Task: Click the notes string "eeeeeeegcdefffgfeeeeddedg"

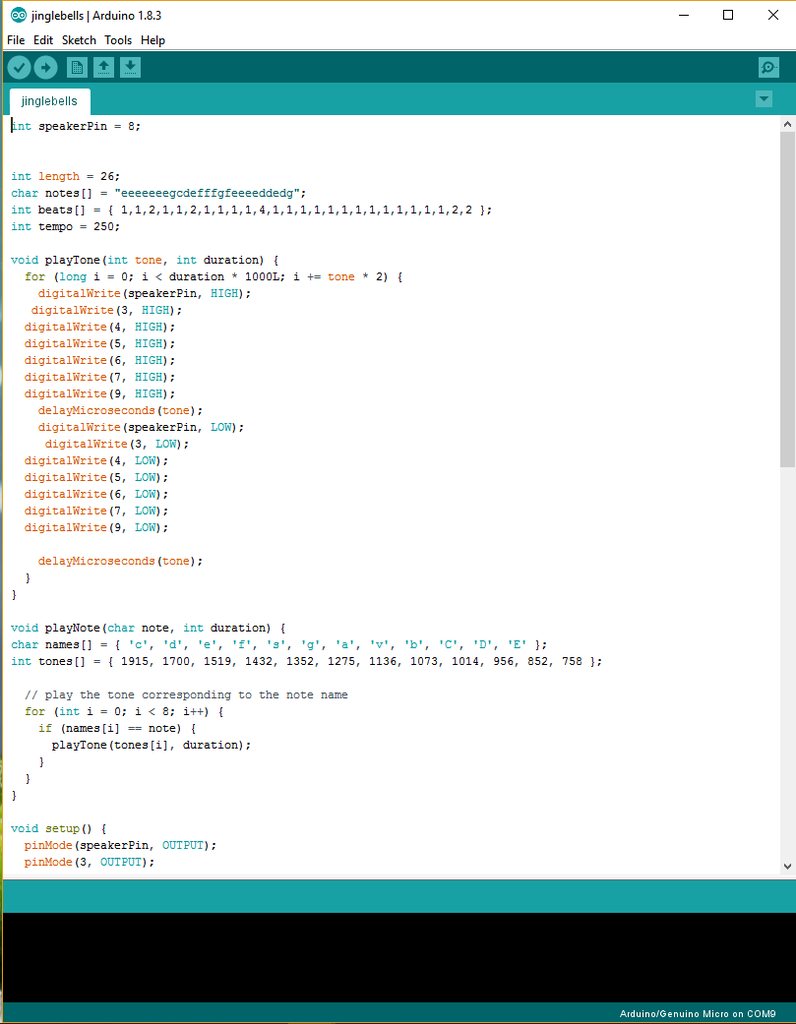Action: (207, 193)
